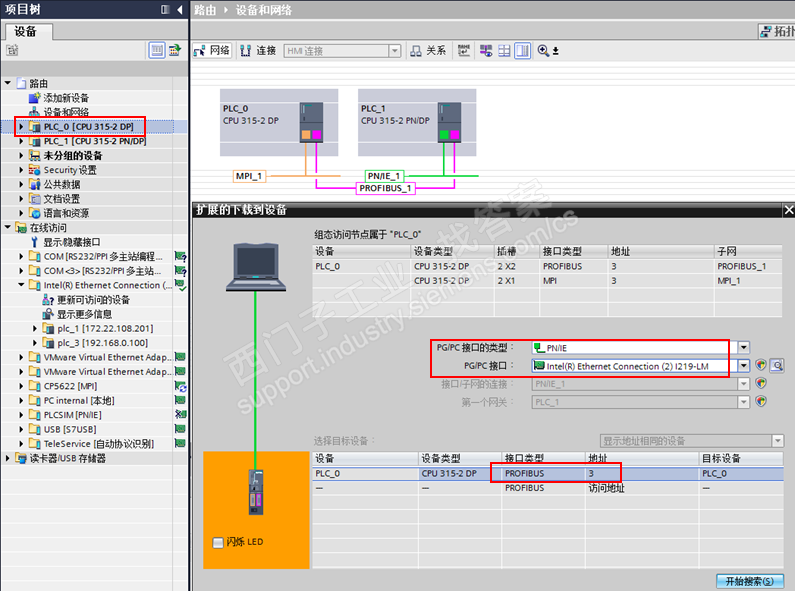Click the PROFIBUS_1 subnet label

tap(385, 189)
